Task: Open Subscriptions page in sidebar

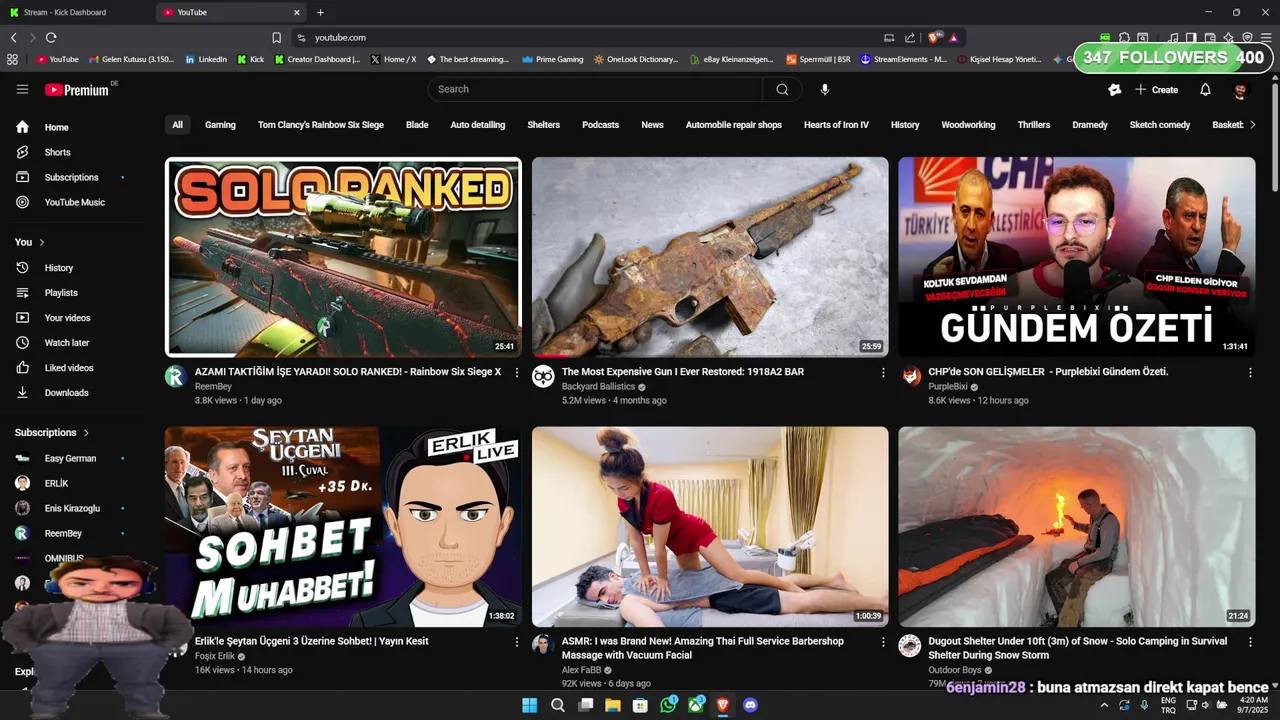Action: (x=72, y=177)
